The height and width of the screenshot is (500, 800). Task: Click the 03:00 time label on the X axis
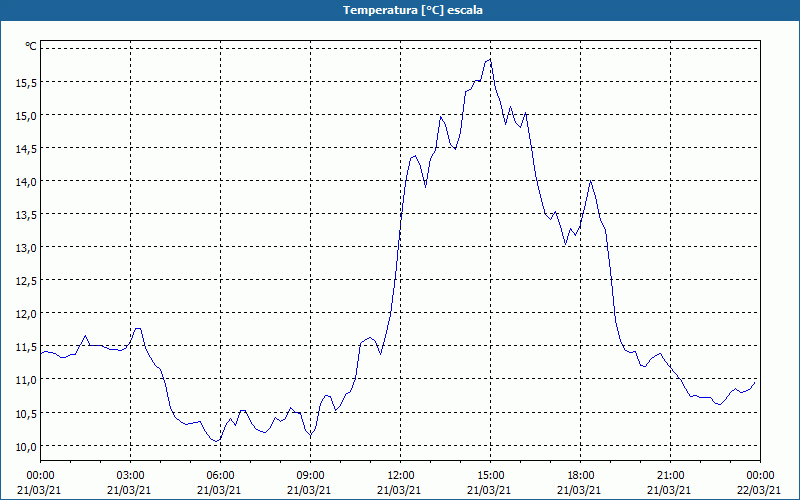click(131, 476)
